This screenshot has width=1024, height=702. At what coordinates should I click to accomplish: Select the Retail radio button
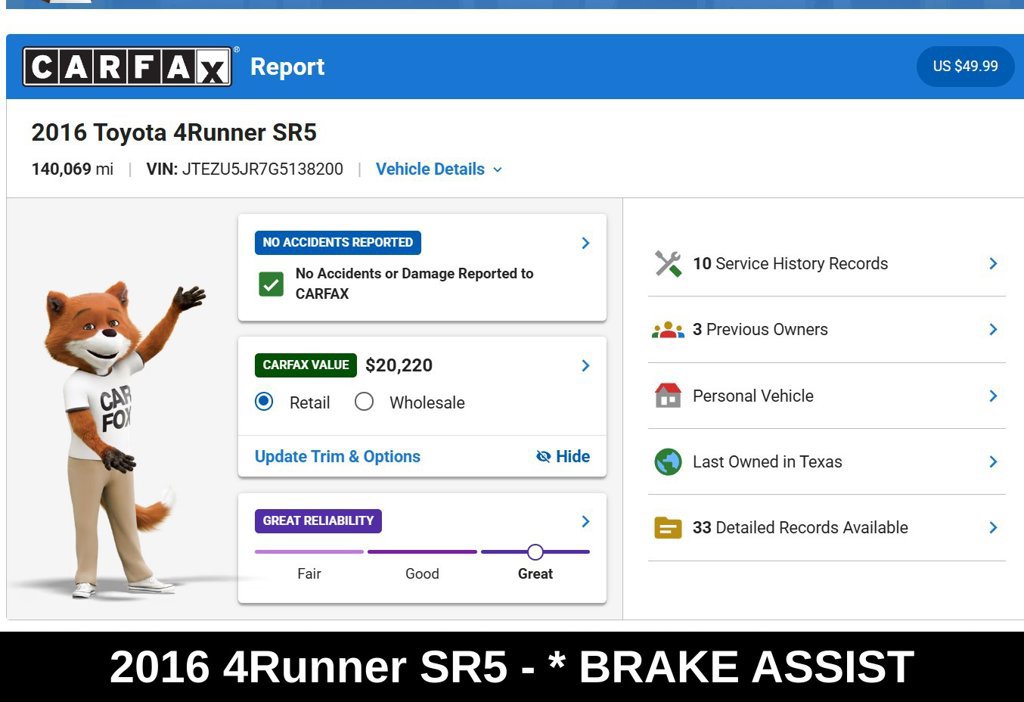coord(264,401)
